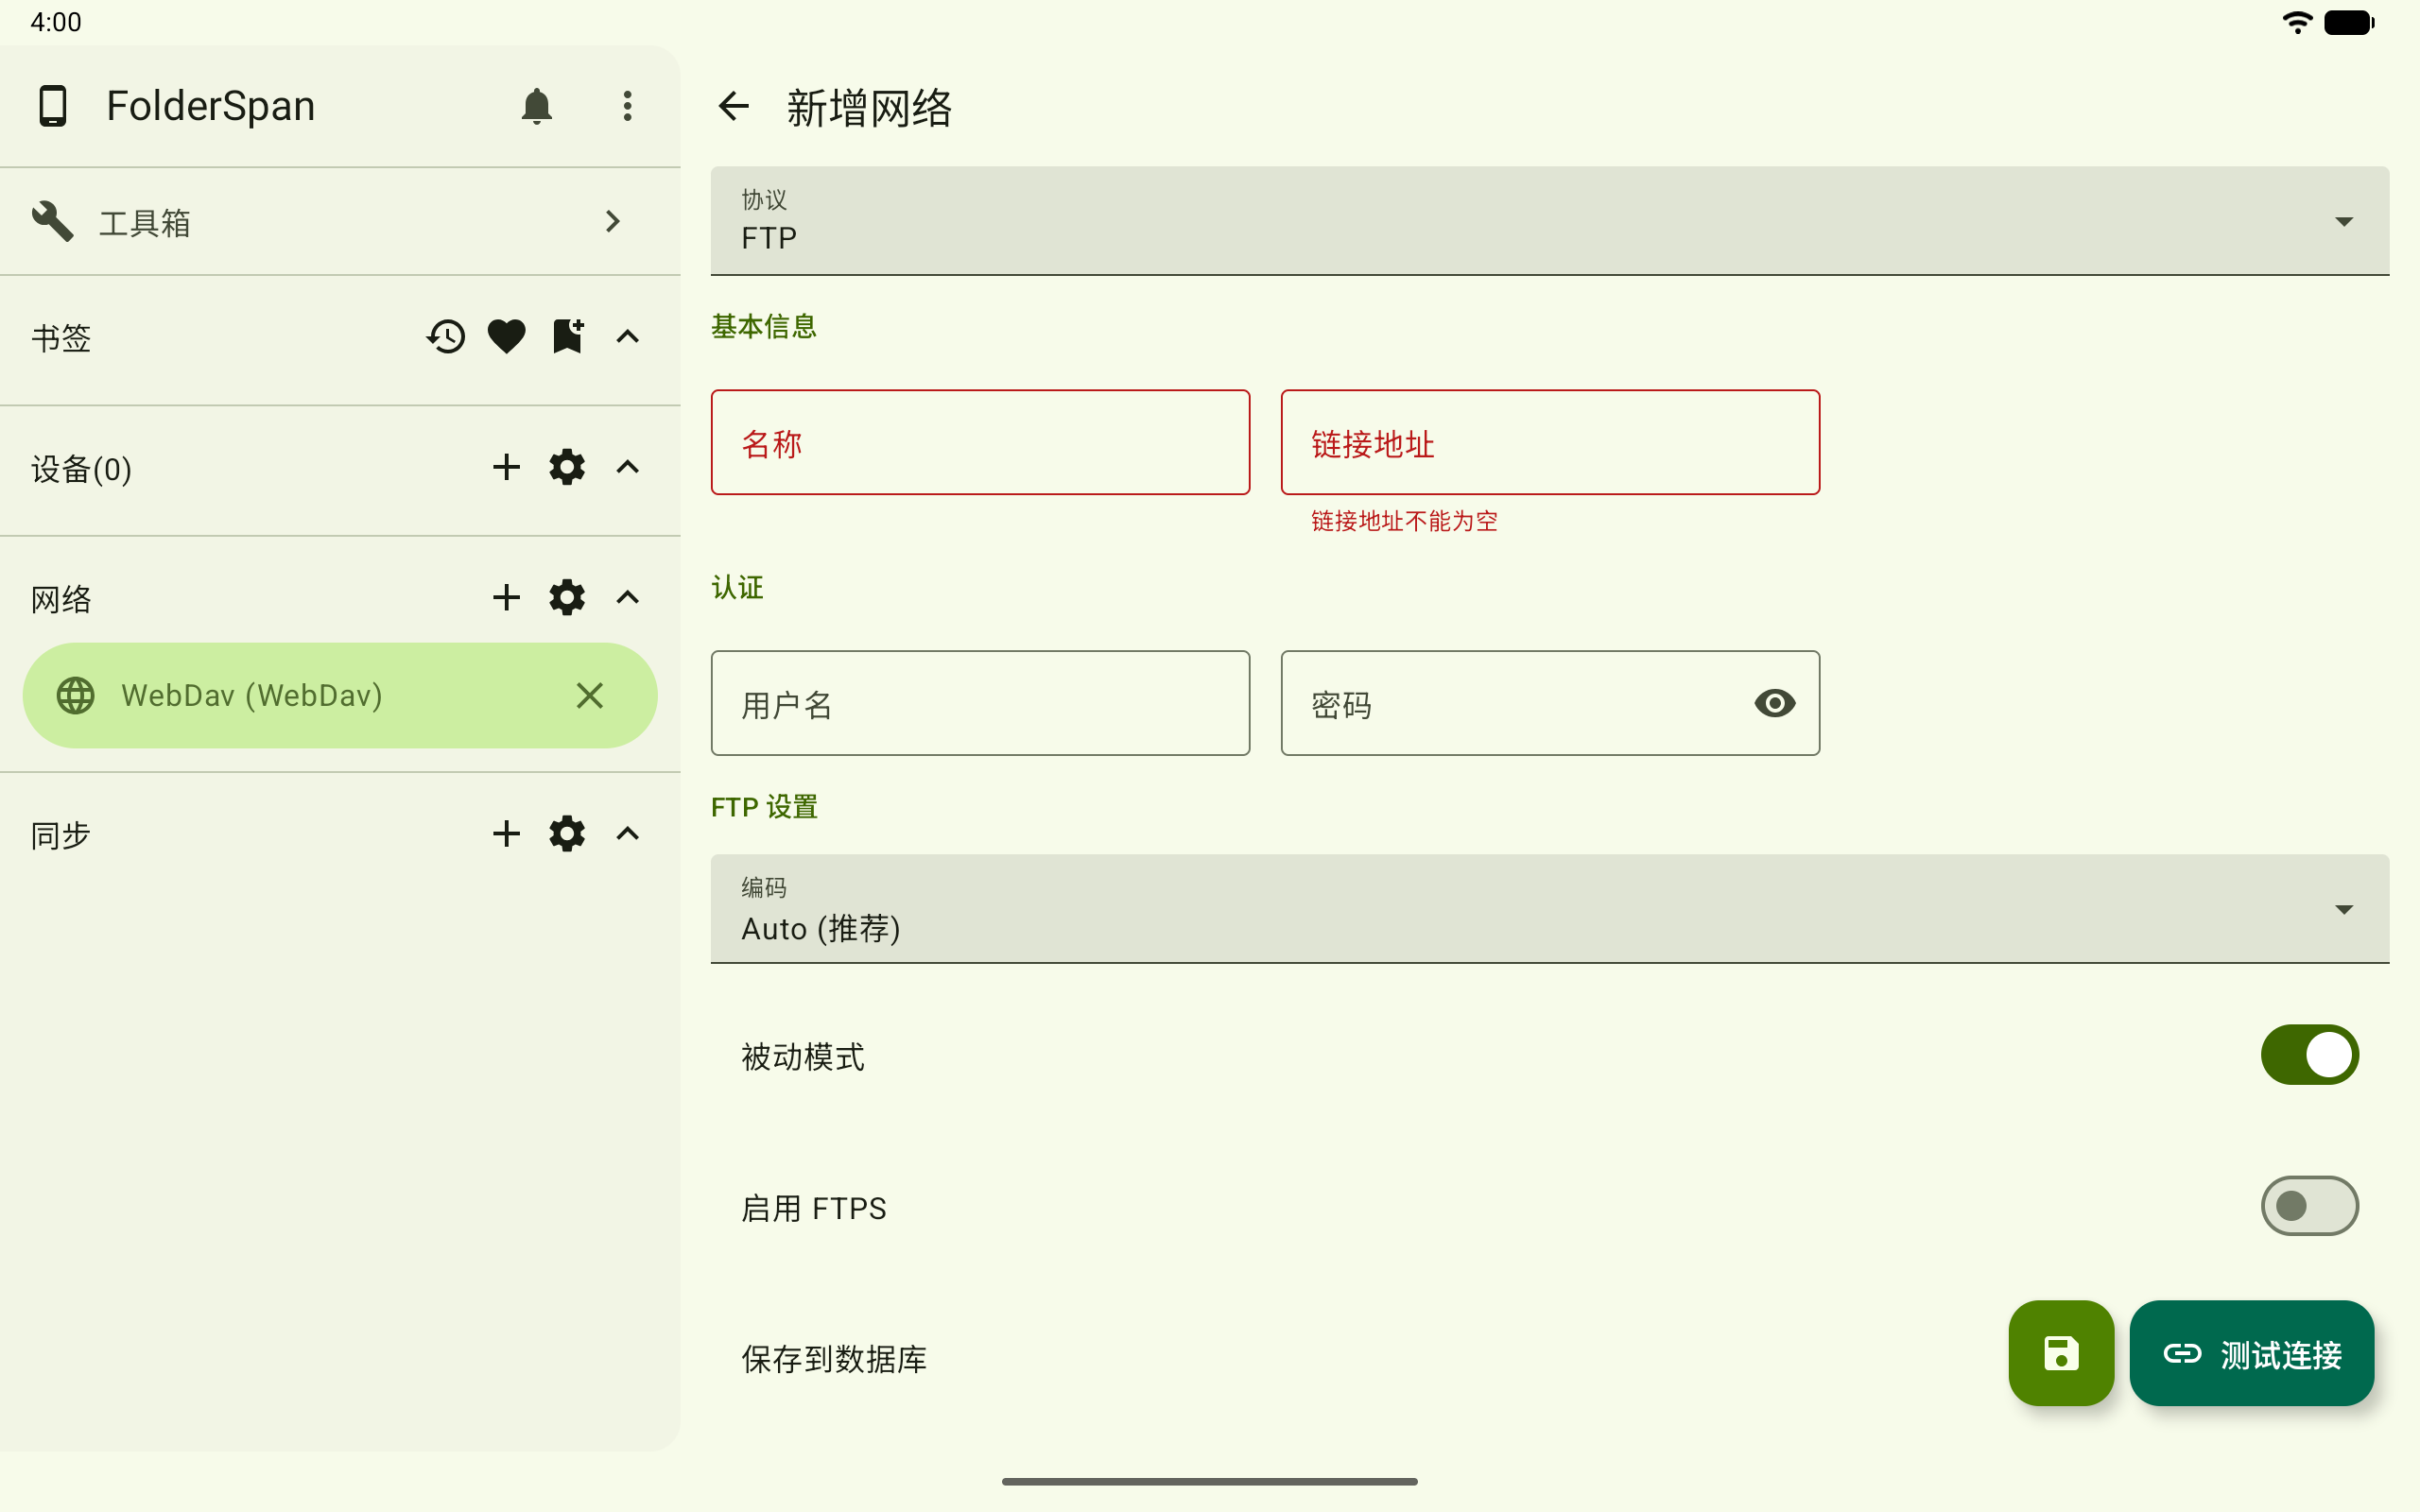Click the 链接地址不能为空 error message

coord(1404,521)
